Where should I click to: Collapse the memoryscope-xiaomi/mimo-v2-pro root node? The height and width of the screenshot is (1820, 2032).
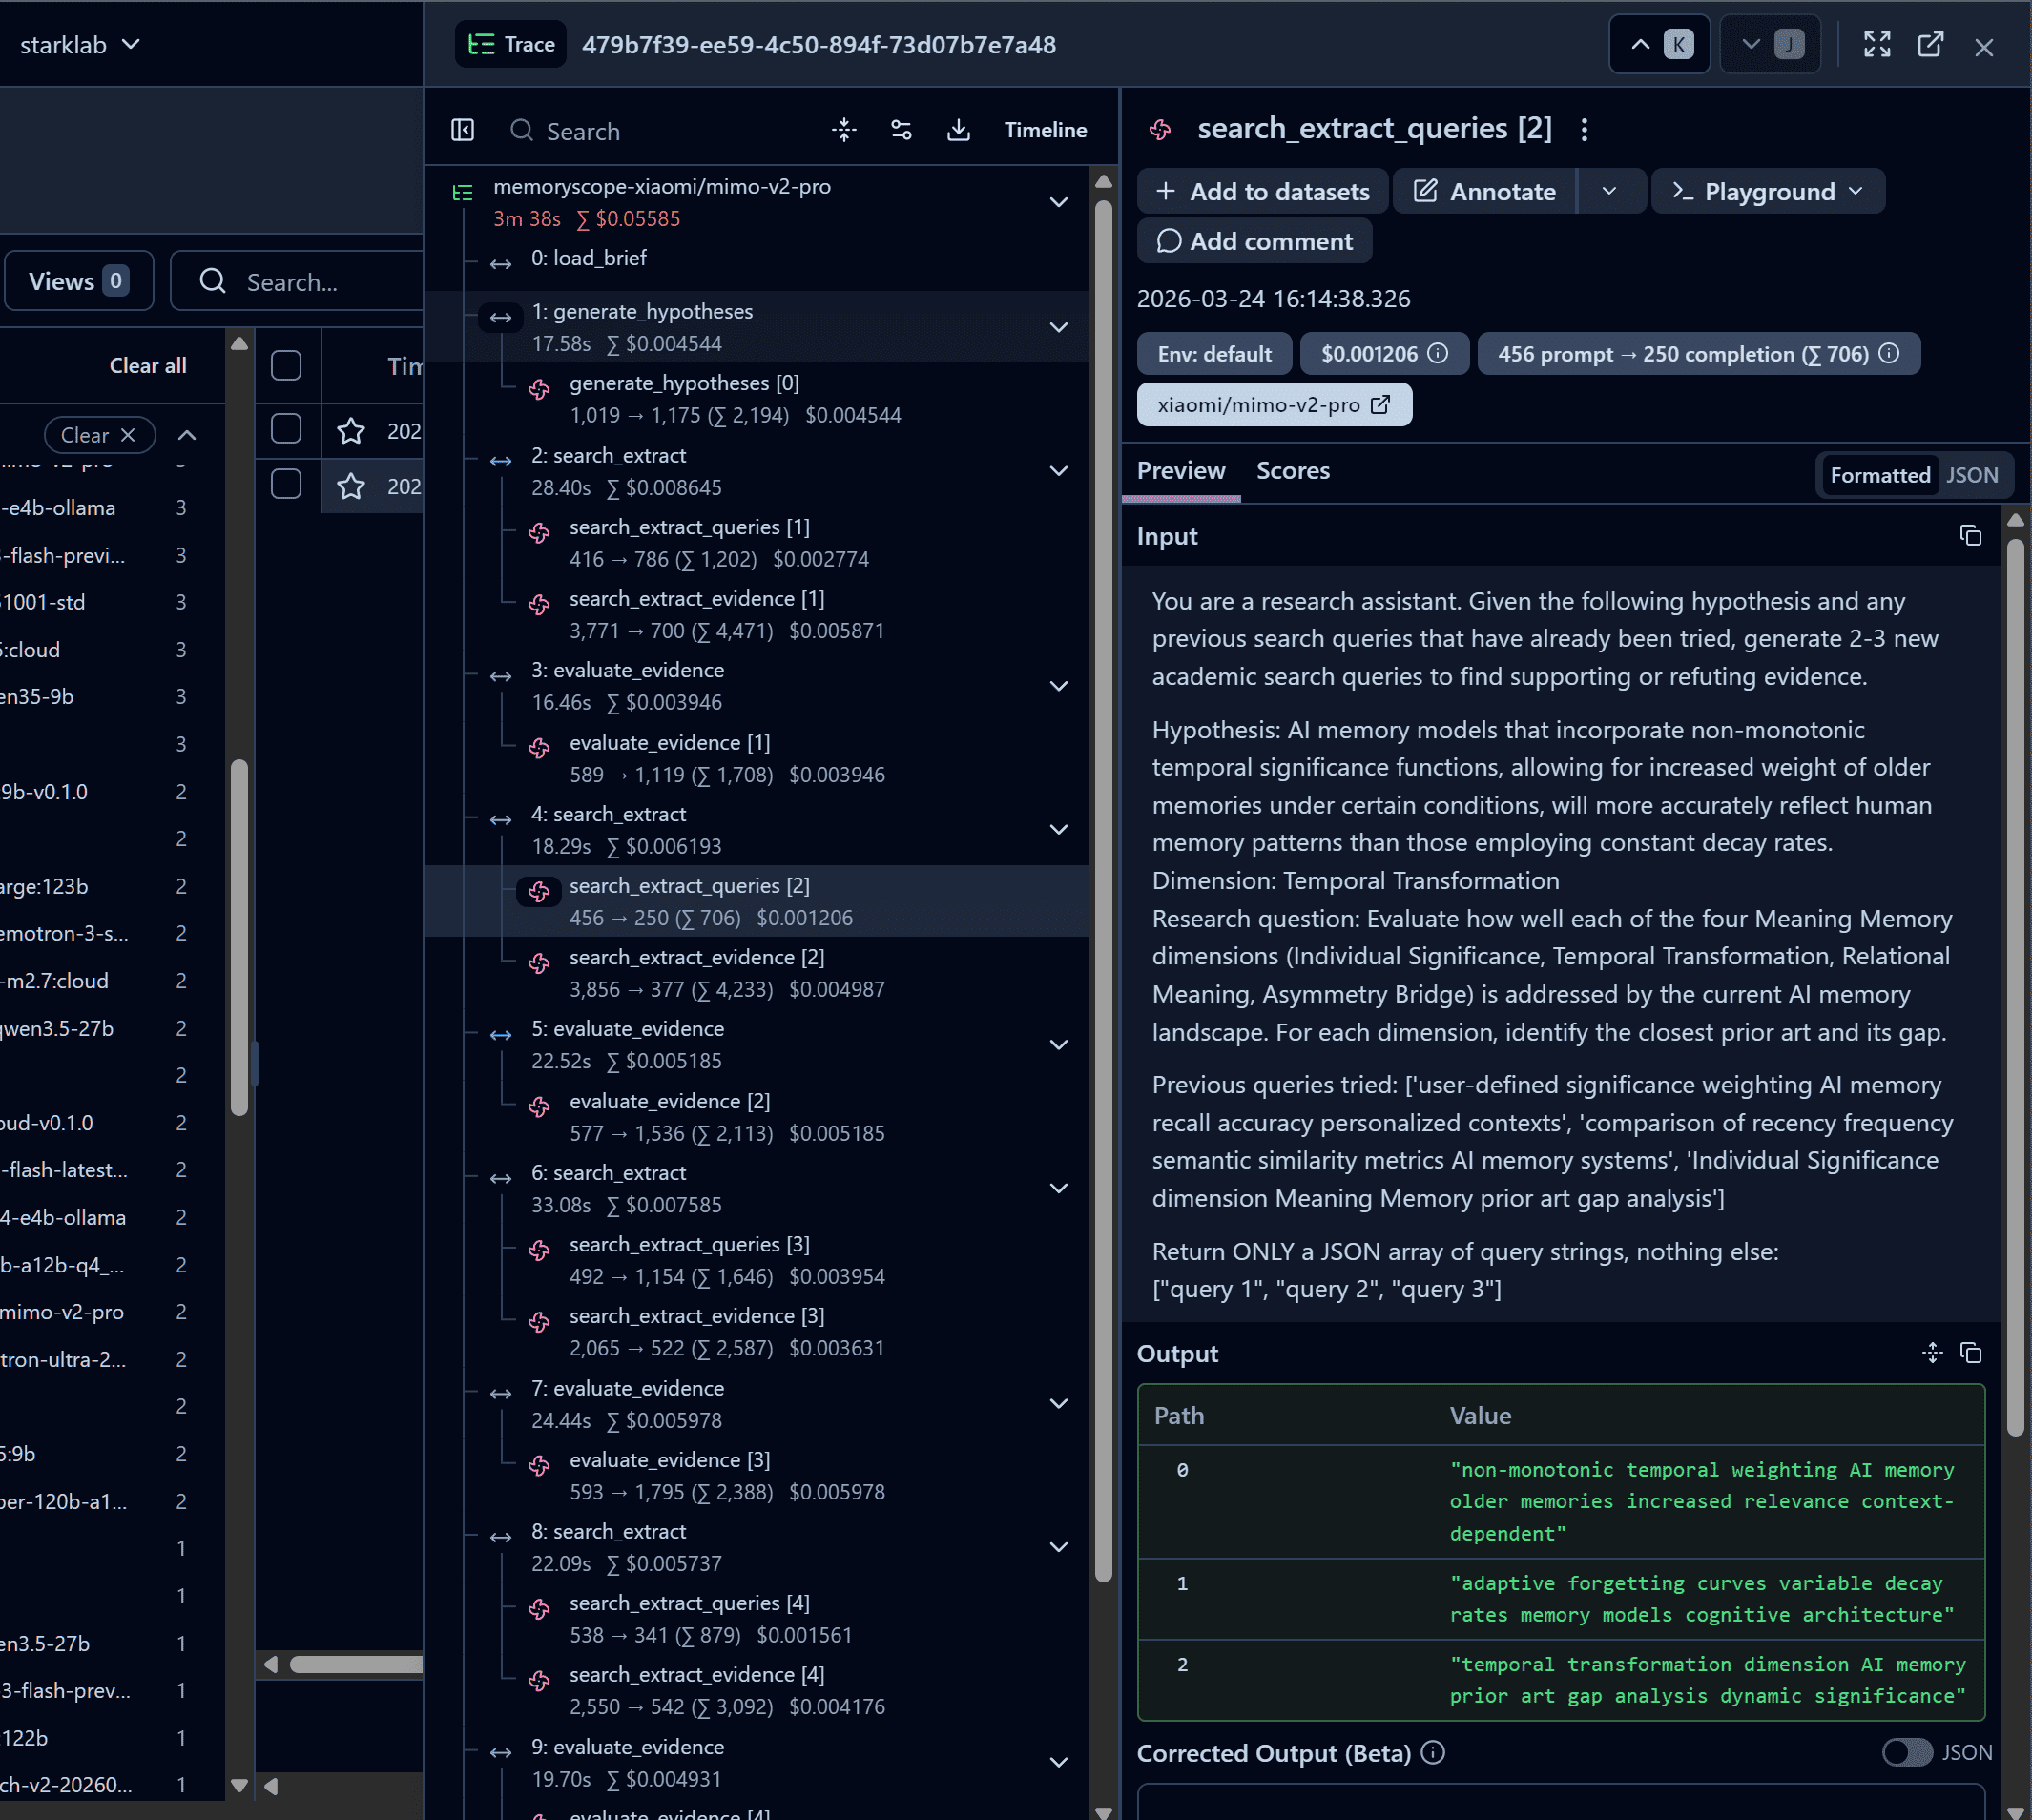[x=1058, y=202]
